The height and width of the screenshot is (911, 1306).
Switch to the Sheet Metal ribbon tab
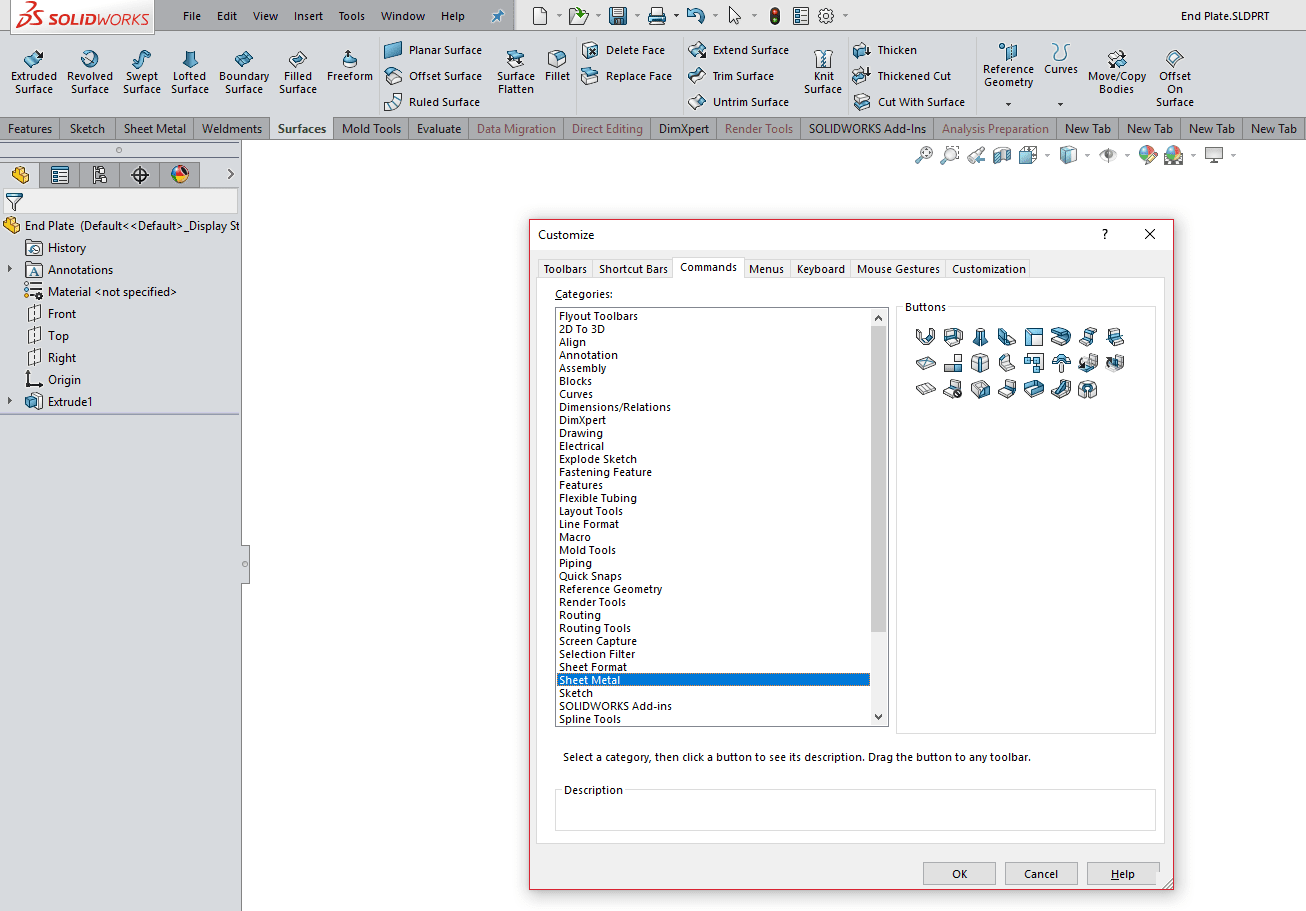click(x=155, y=128)
